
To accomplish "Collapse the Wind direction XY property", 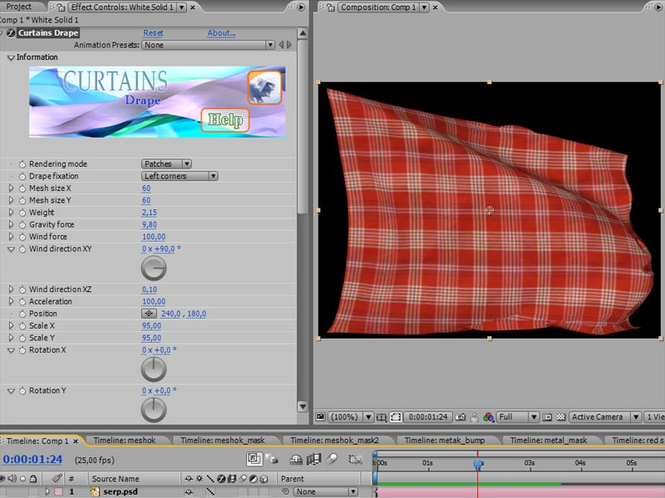I will (11, 249).
